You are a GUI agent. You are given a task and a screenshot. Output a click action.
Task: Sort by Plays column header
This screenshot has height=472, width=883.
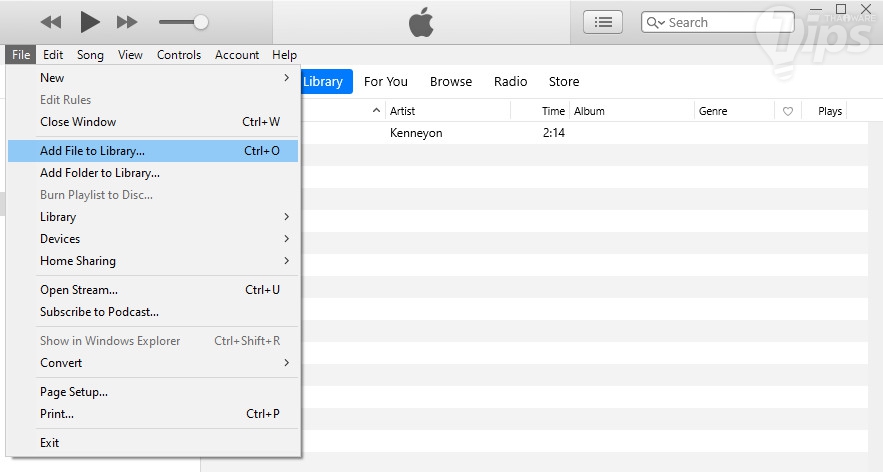pyautogui.click(x=824, y=111)
